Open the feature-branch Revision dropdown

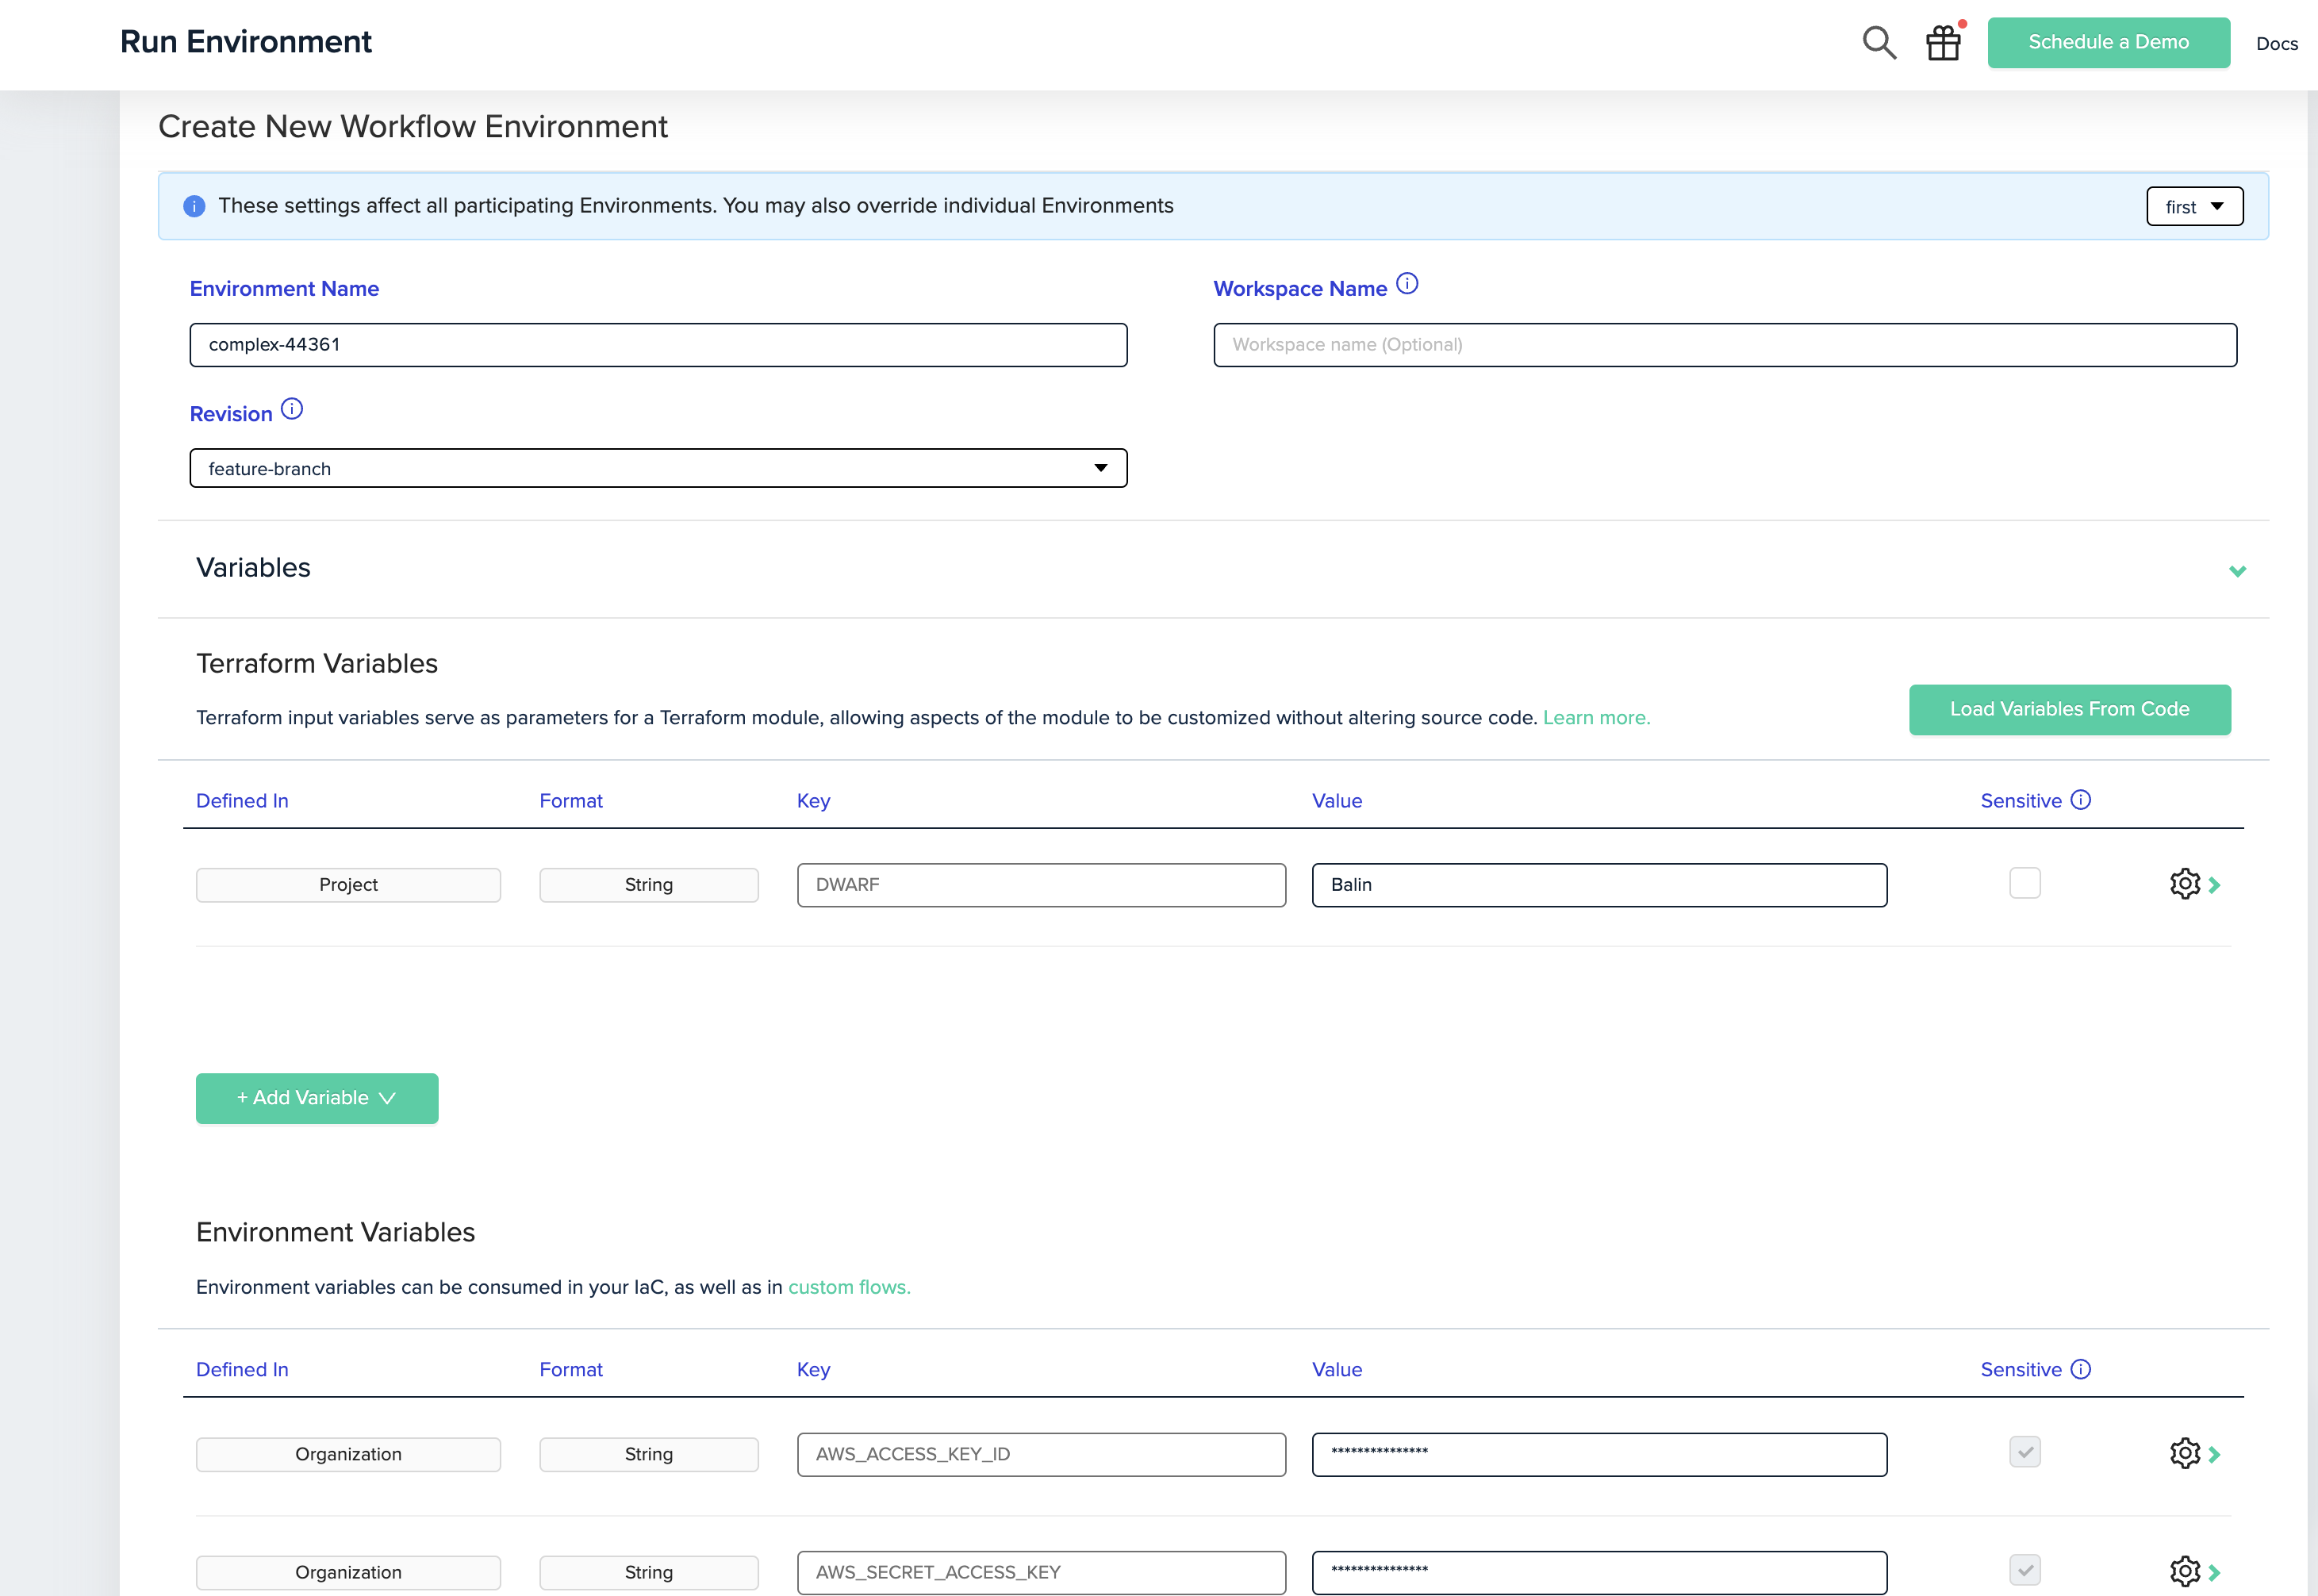658,468
